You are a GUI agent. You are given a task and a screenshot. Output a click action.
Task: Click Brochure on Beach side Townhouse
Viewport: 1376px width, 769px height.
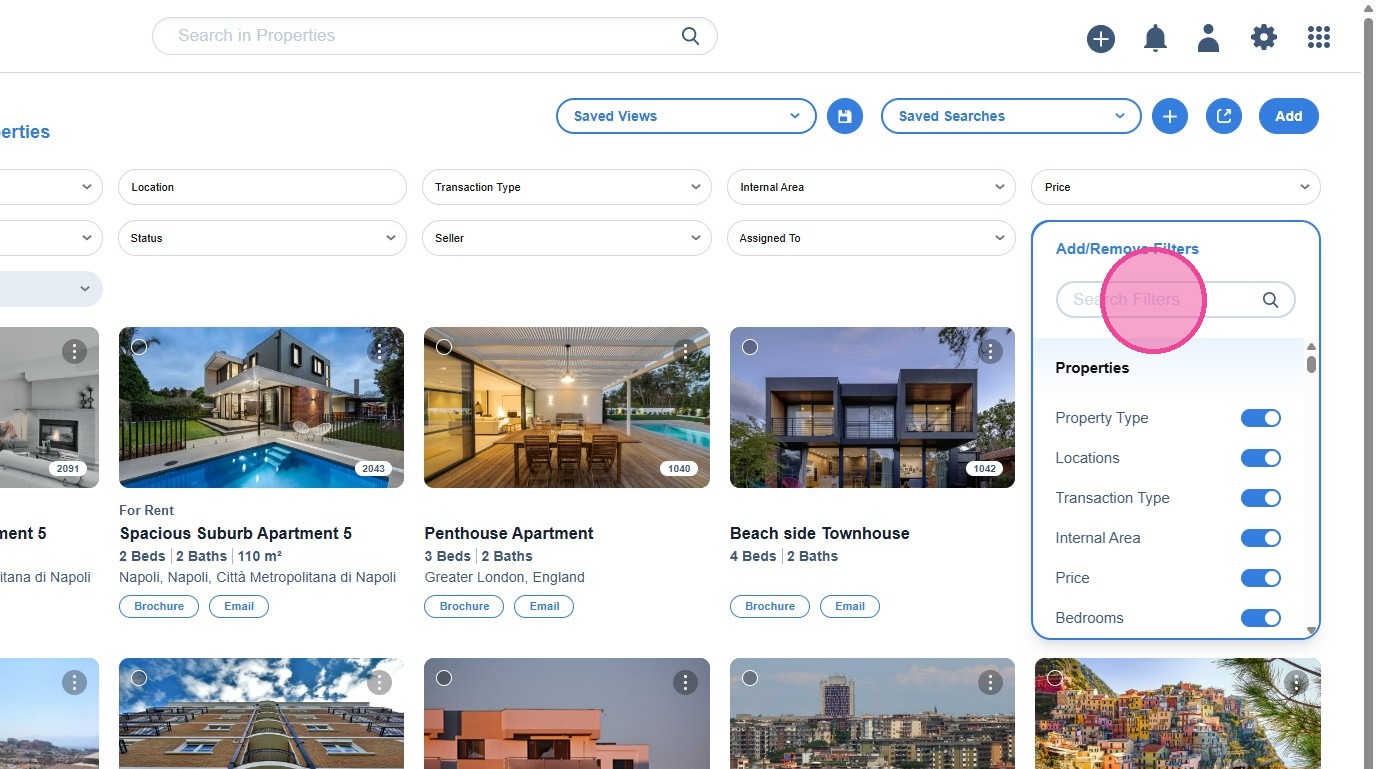770,606
